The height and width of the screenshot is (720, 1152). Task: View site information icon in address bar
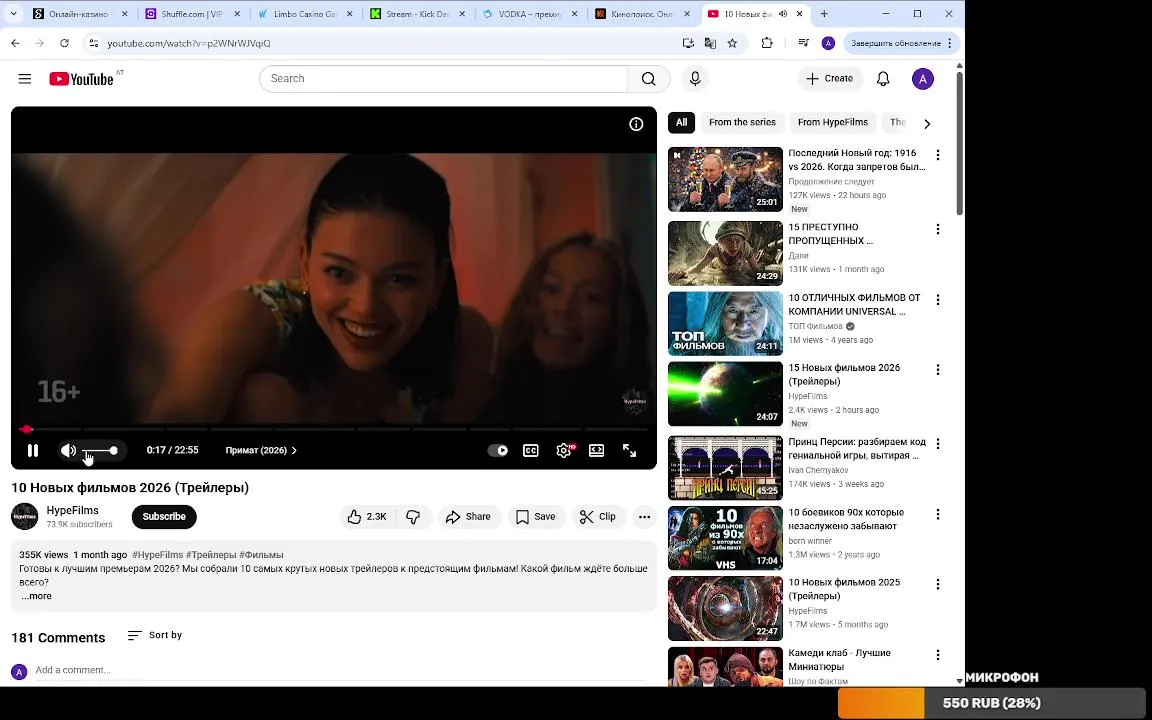point(93,43)
